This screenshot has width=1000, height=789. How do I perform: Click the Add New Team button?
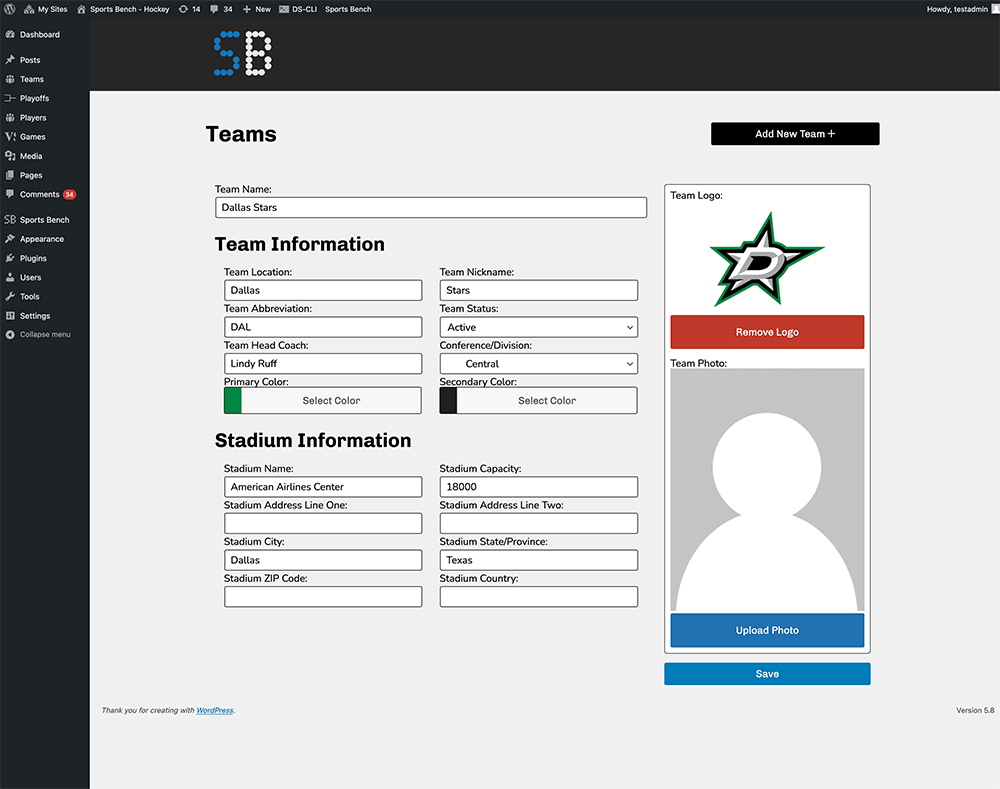point(795,134)
